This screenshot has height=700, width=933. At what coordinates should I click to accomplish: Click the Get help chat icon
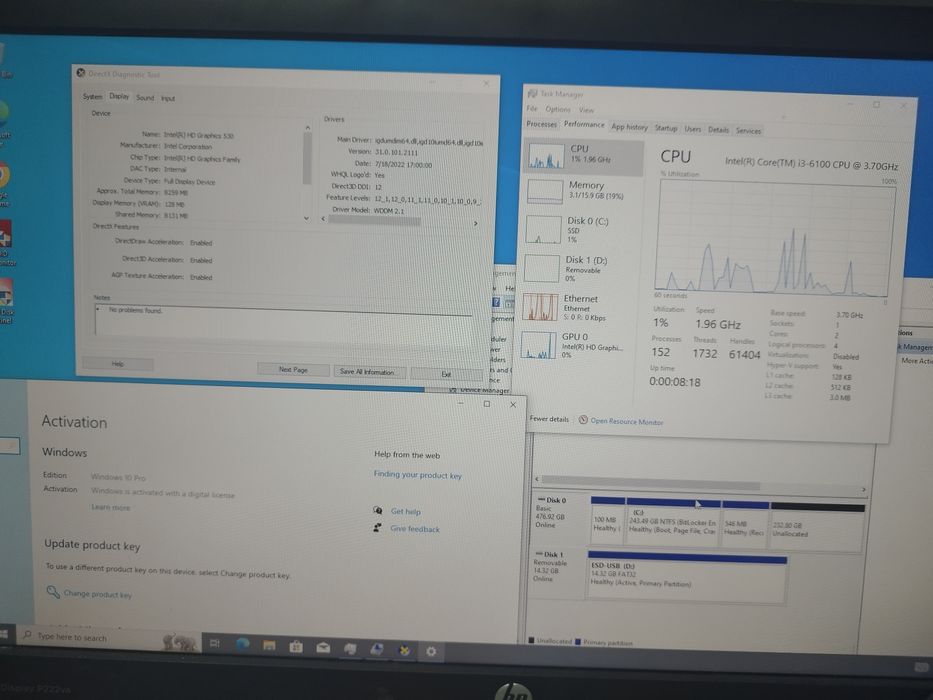377,510
